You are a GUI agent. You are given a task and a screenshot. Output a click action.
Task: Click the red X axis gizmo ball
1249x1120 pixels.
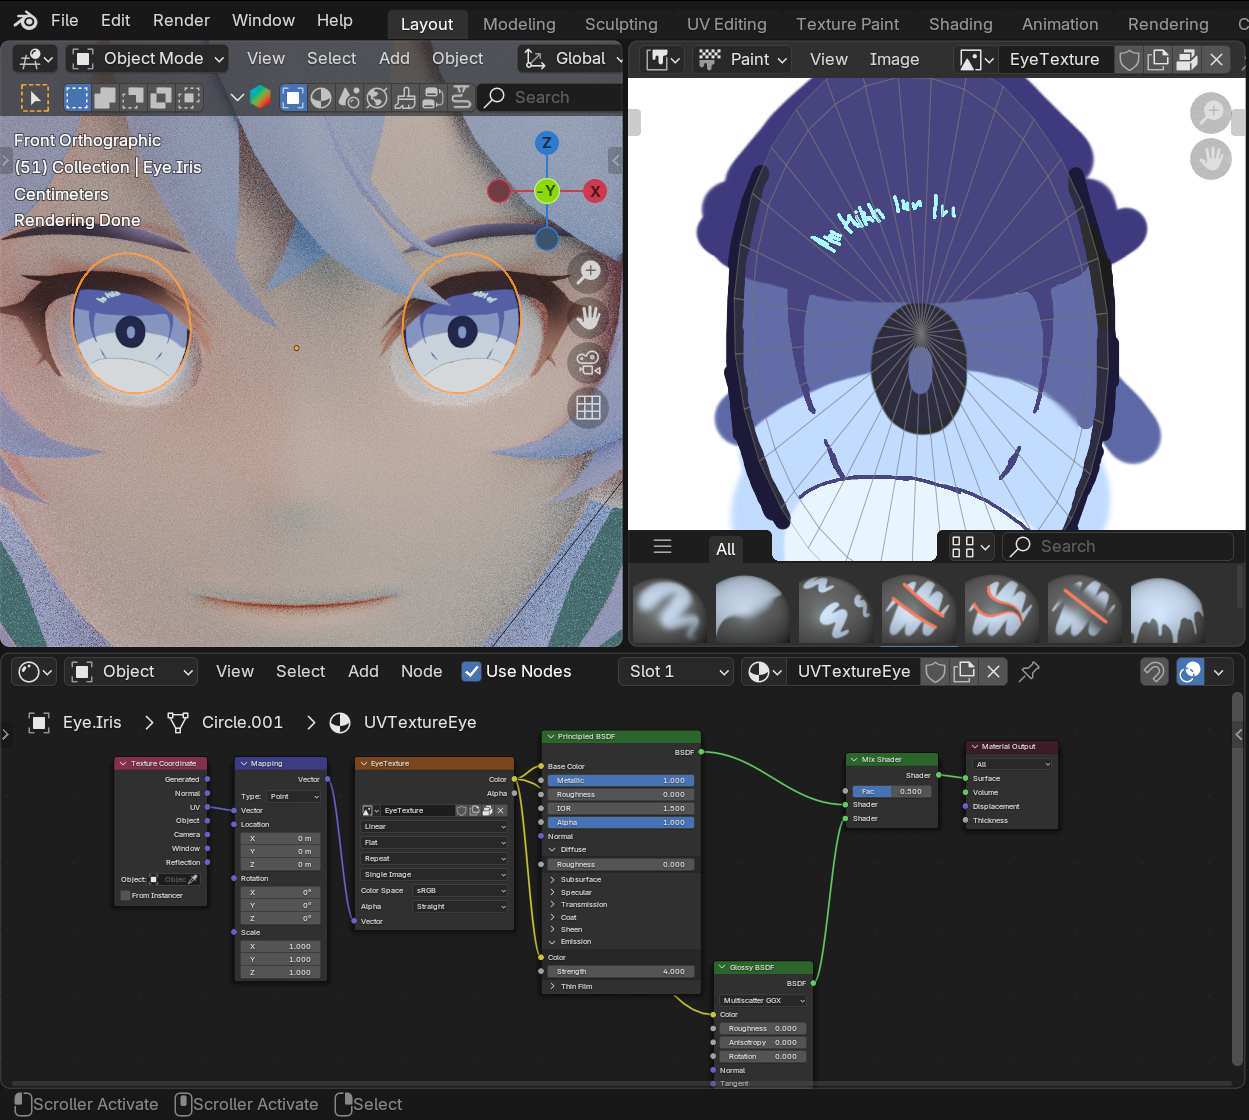tap(595, 191)
